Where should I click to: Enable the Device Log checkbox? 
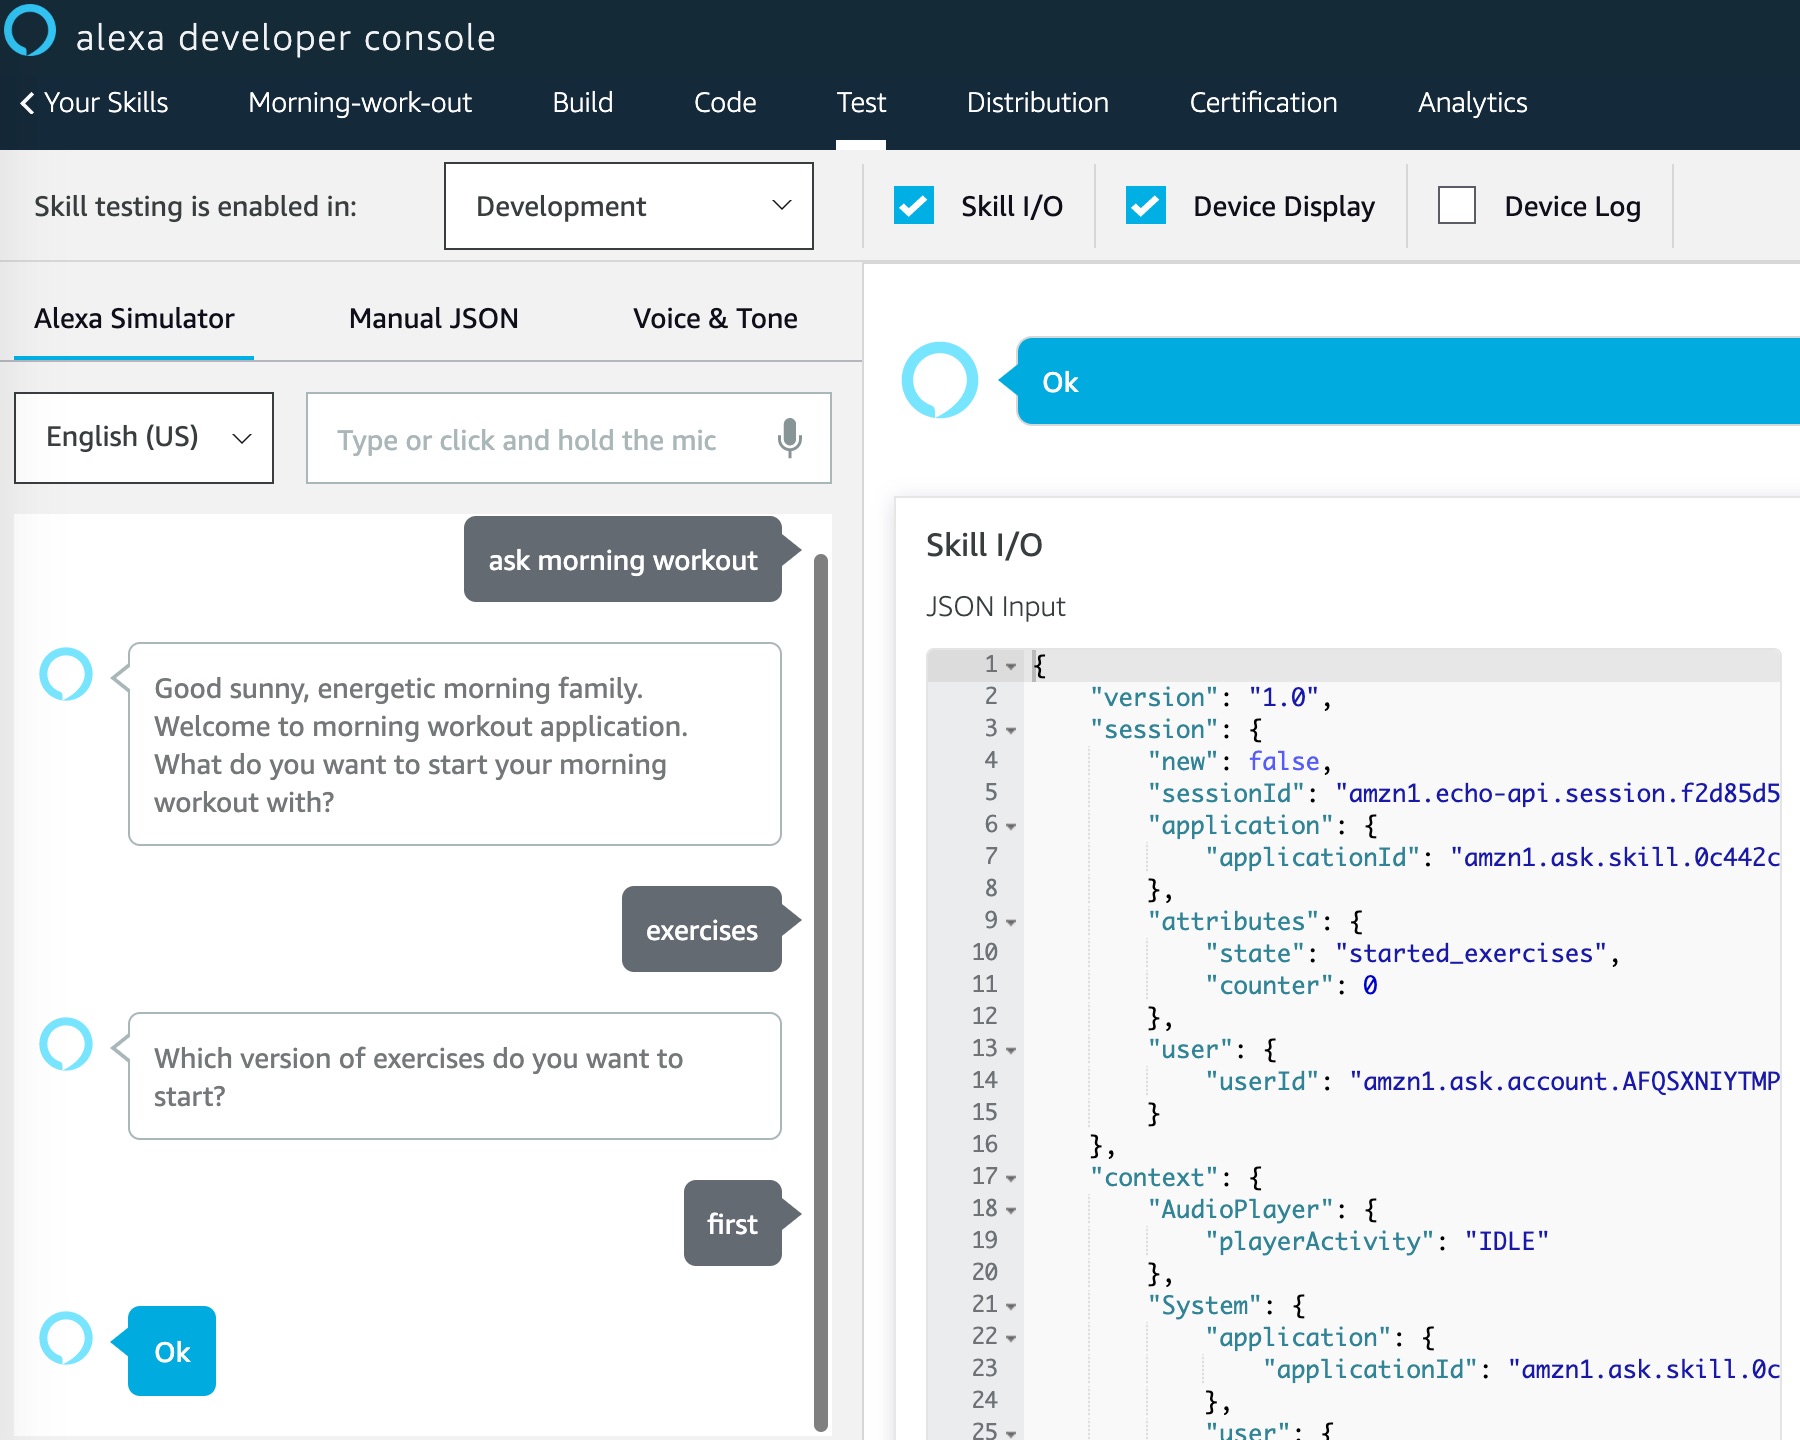[1457, 206]
